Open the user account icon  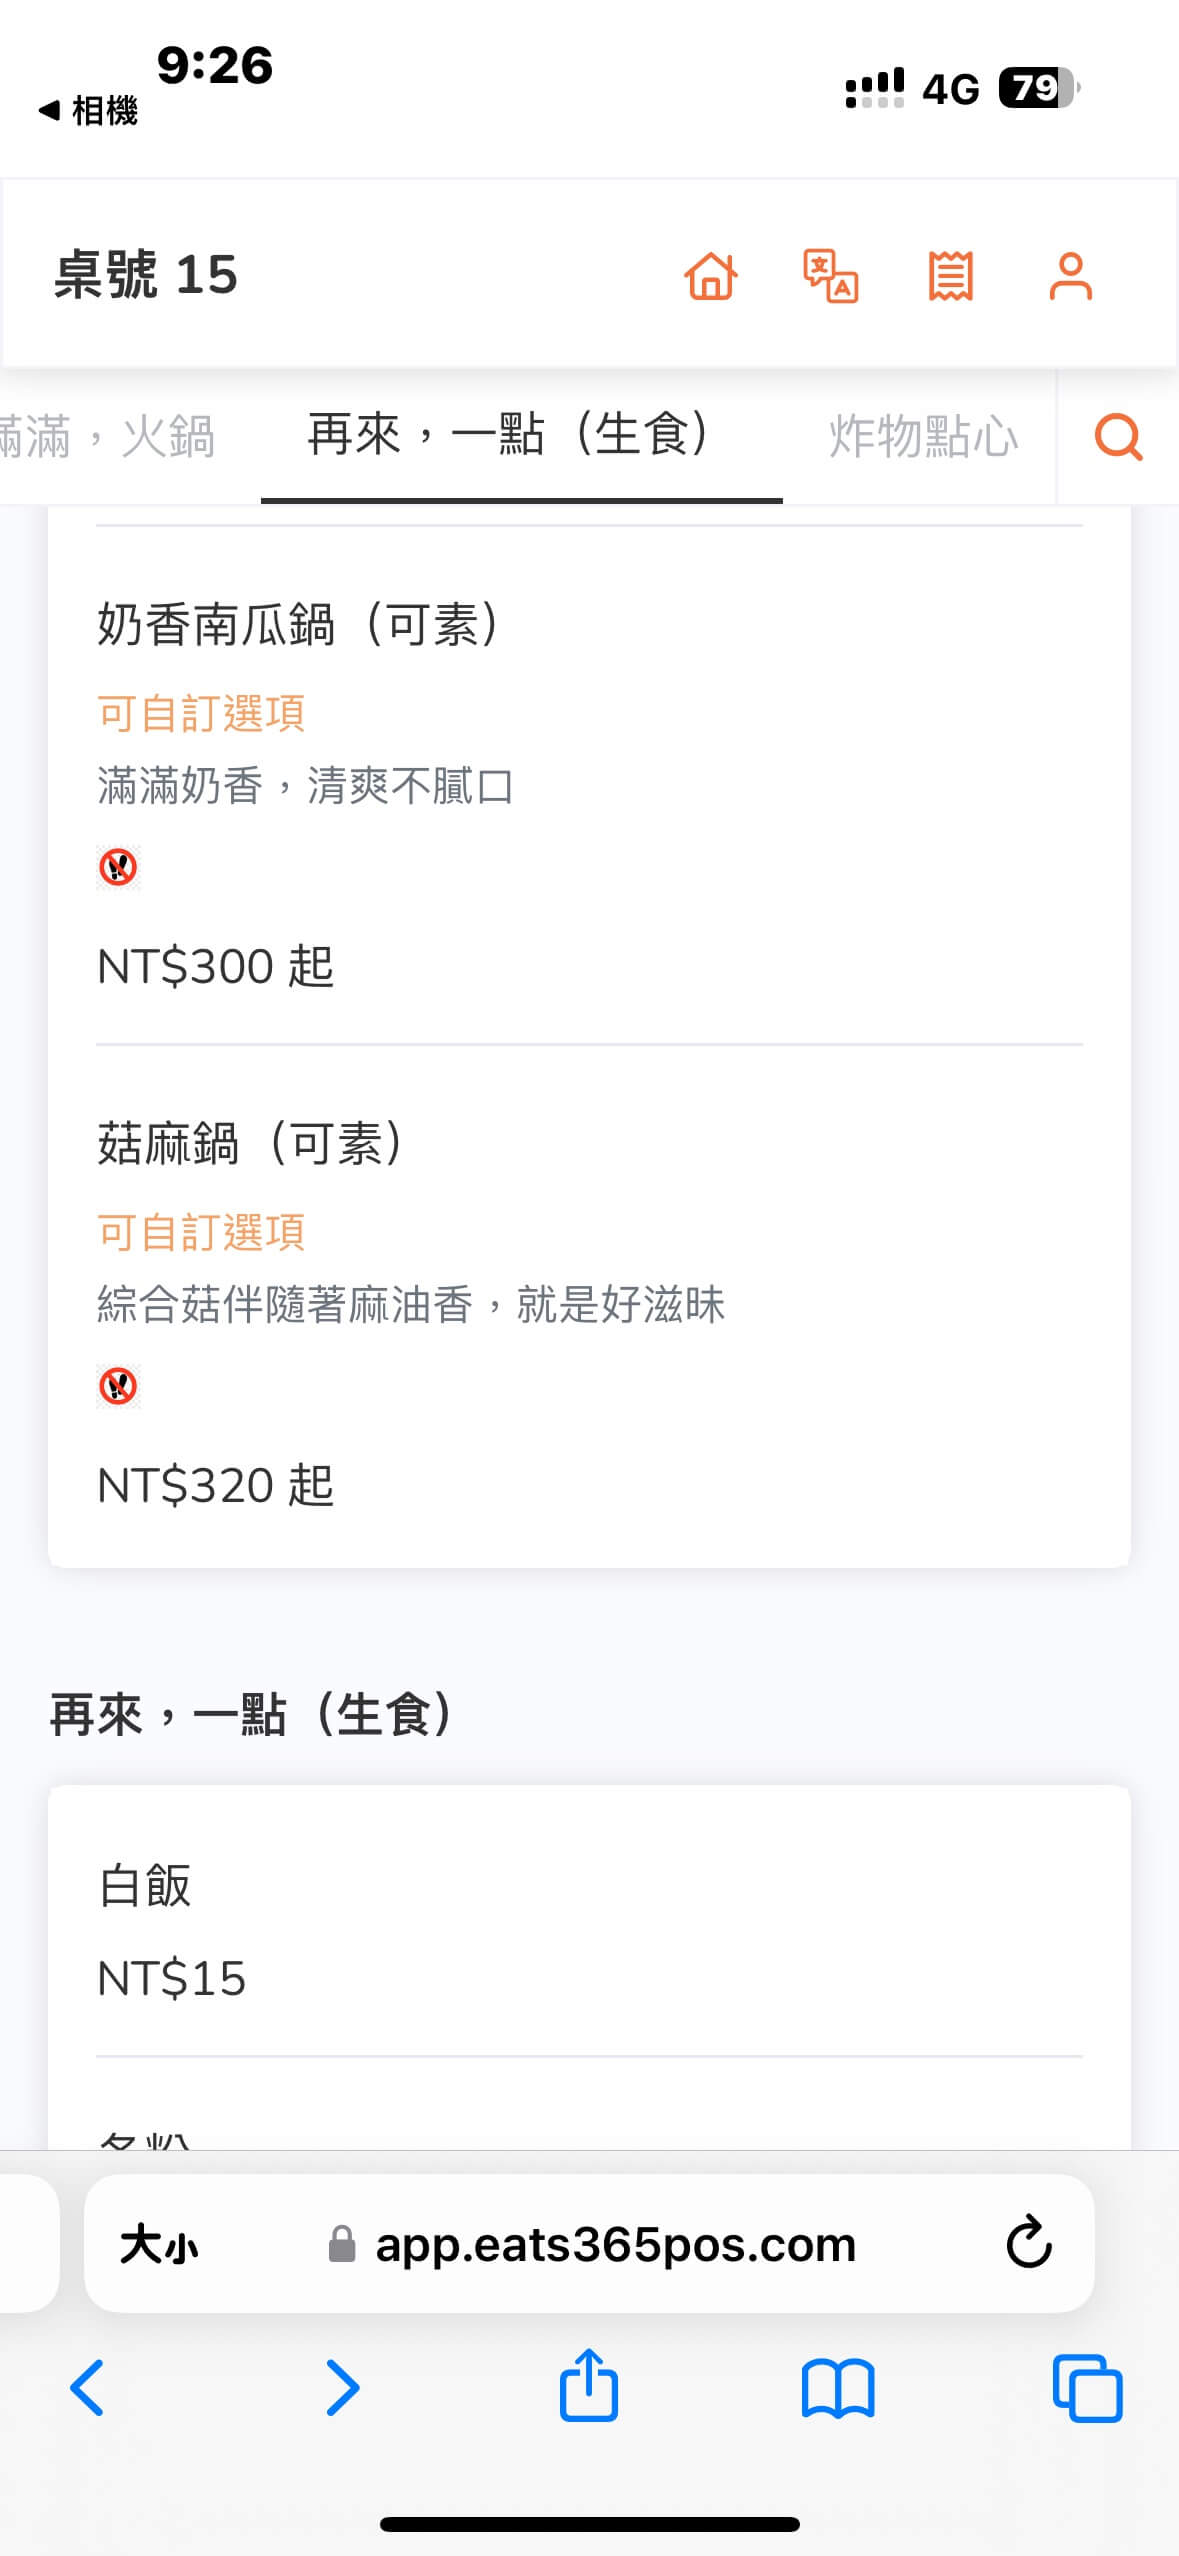click(1070, 276)
